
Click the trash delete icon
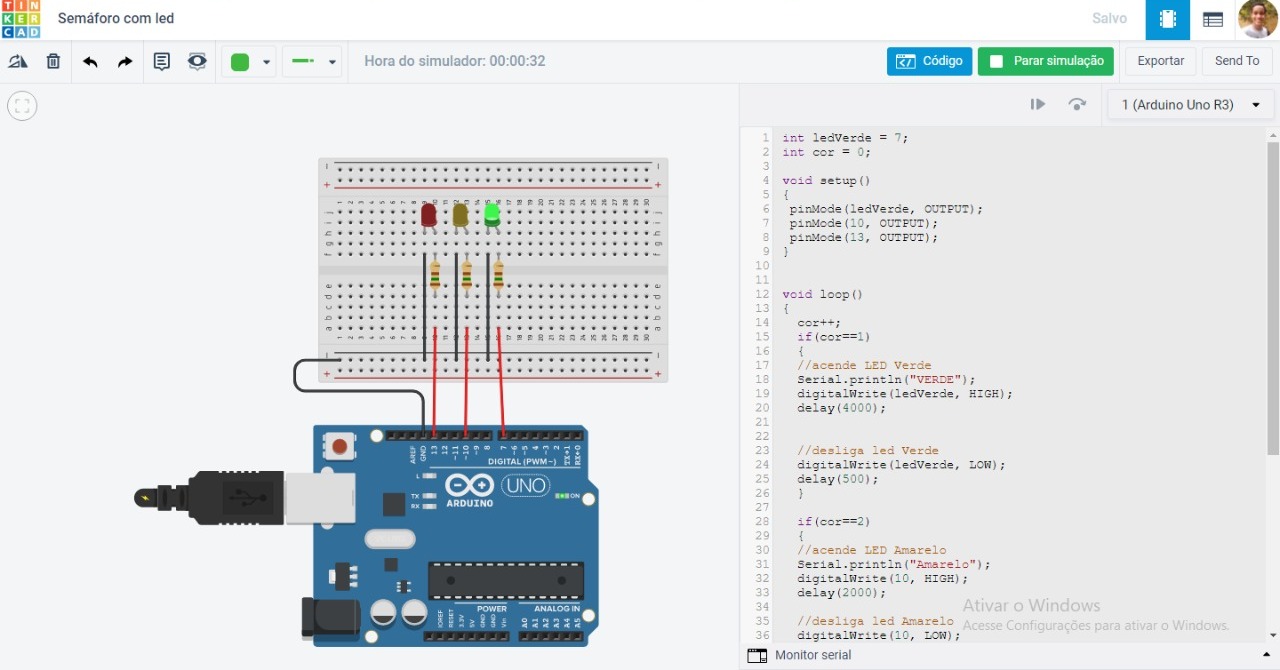54,62
